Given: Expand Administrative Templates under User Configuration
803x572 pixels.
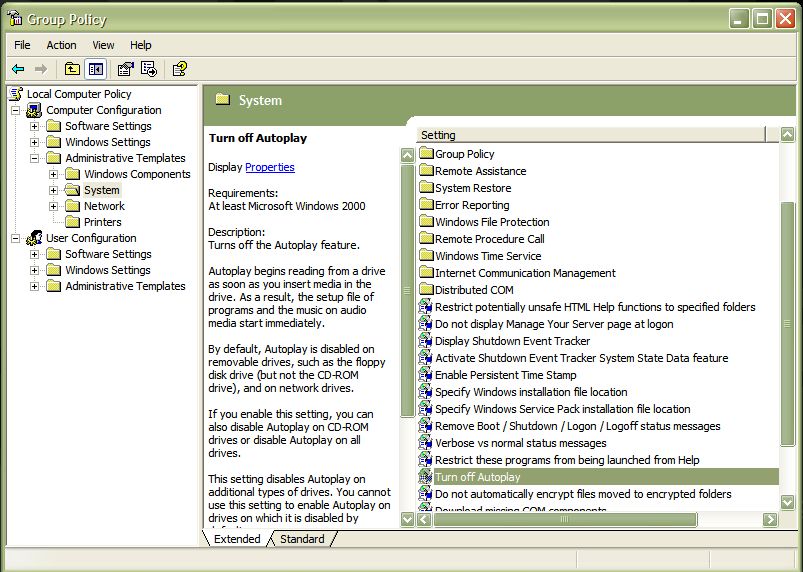Looking at the screenshot, I should tap(34, 286).
